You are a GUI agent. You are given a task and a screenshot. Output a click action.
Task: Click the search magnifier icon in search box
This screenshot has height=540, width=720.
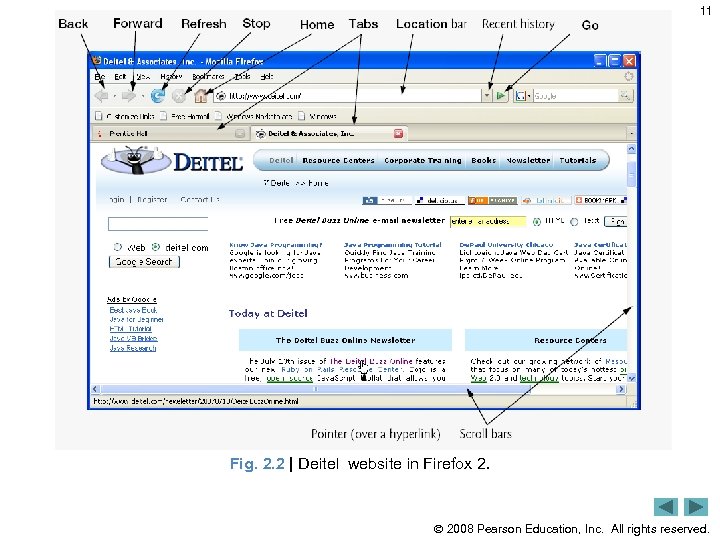(625, 96)
